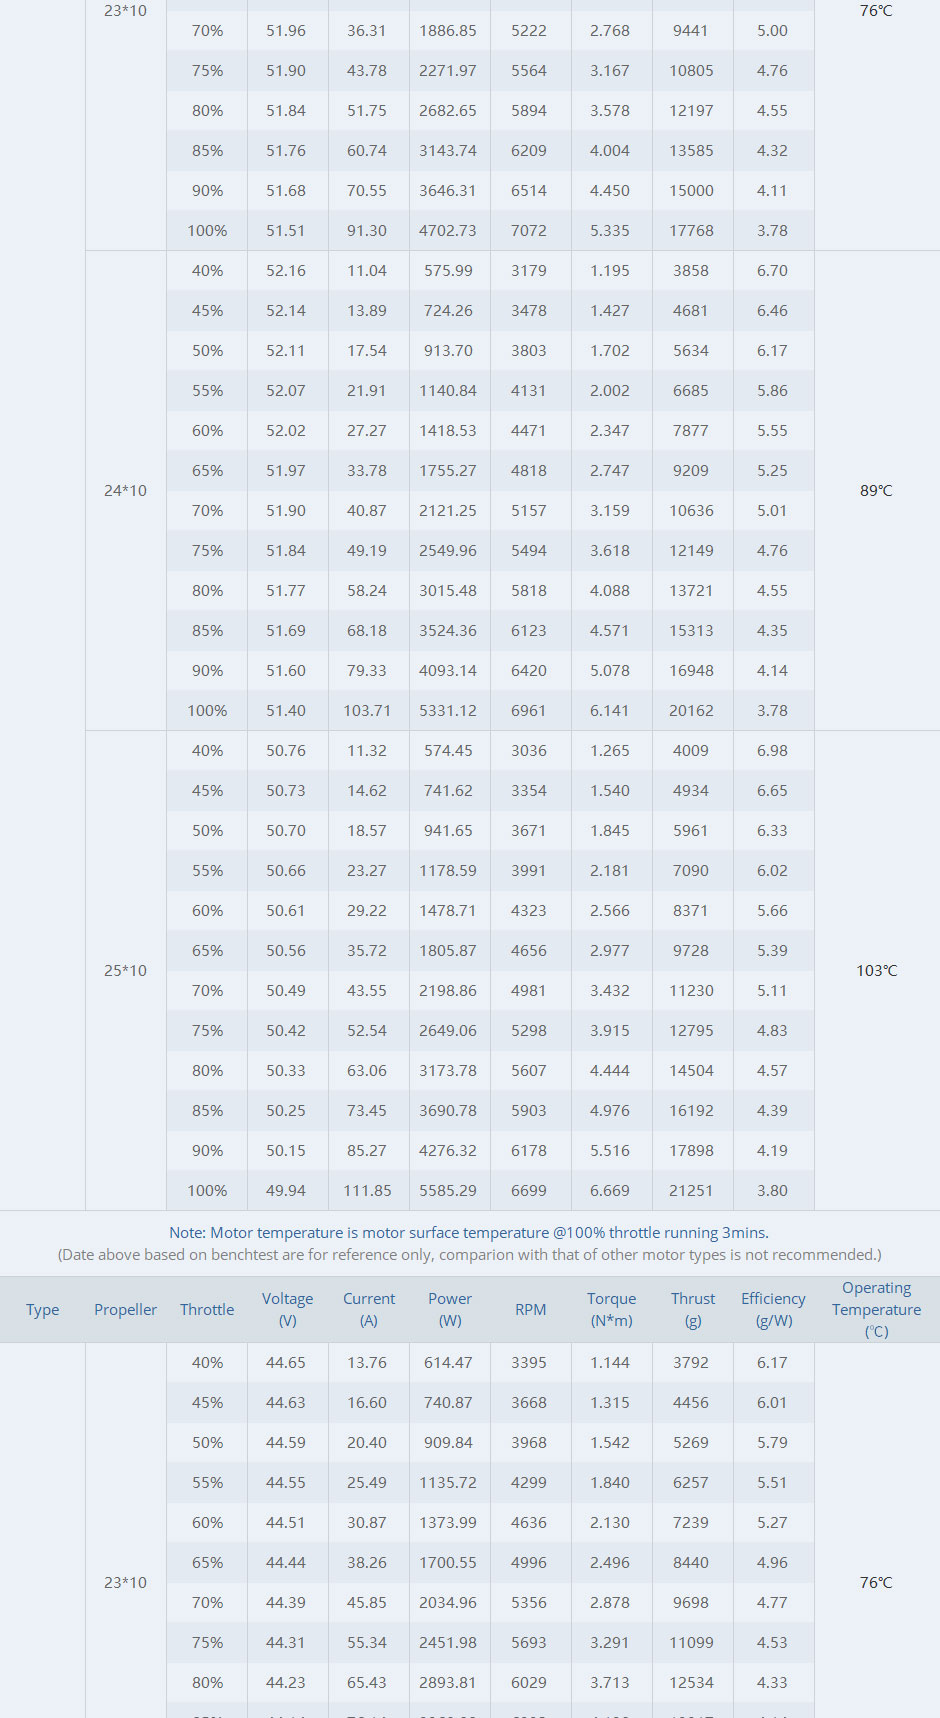
Task: Select the 24*10 propeller cell
Action: 125,490
